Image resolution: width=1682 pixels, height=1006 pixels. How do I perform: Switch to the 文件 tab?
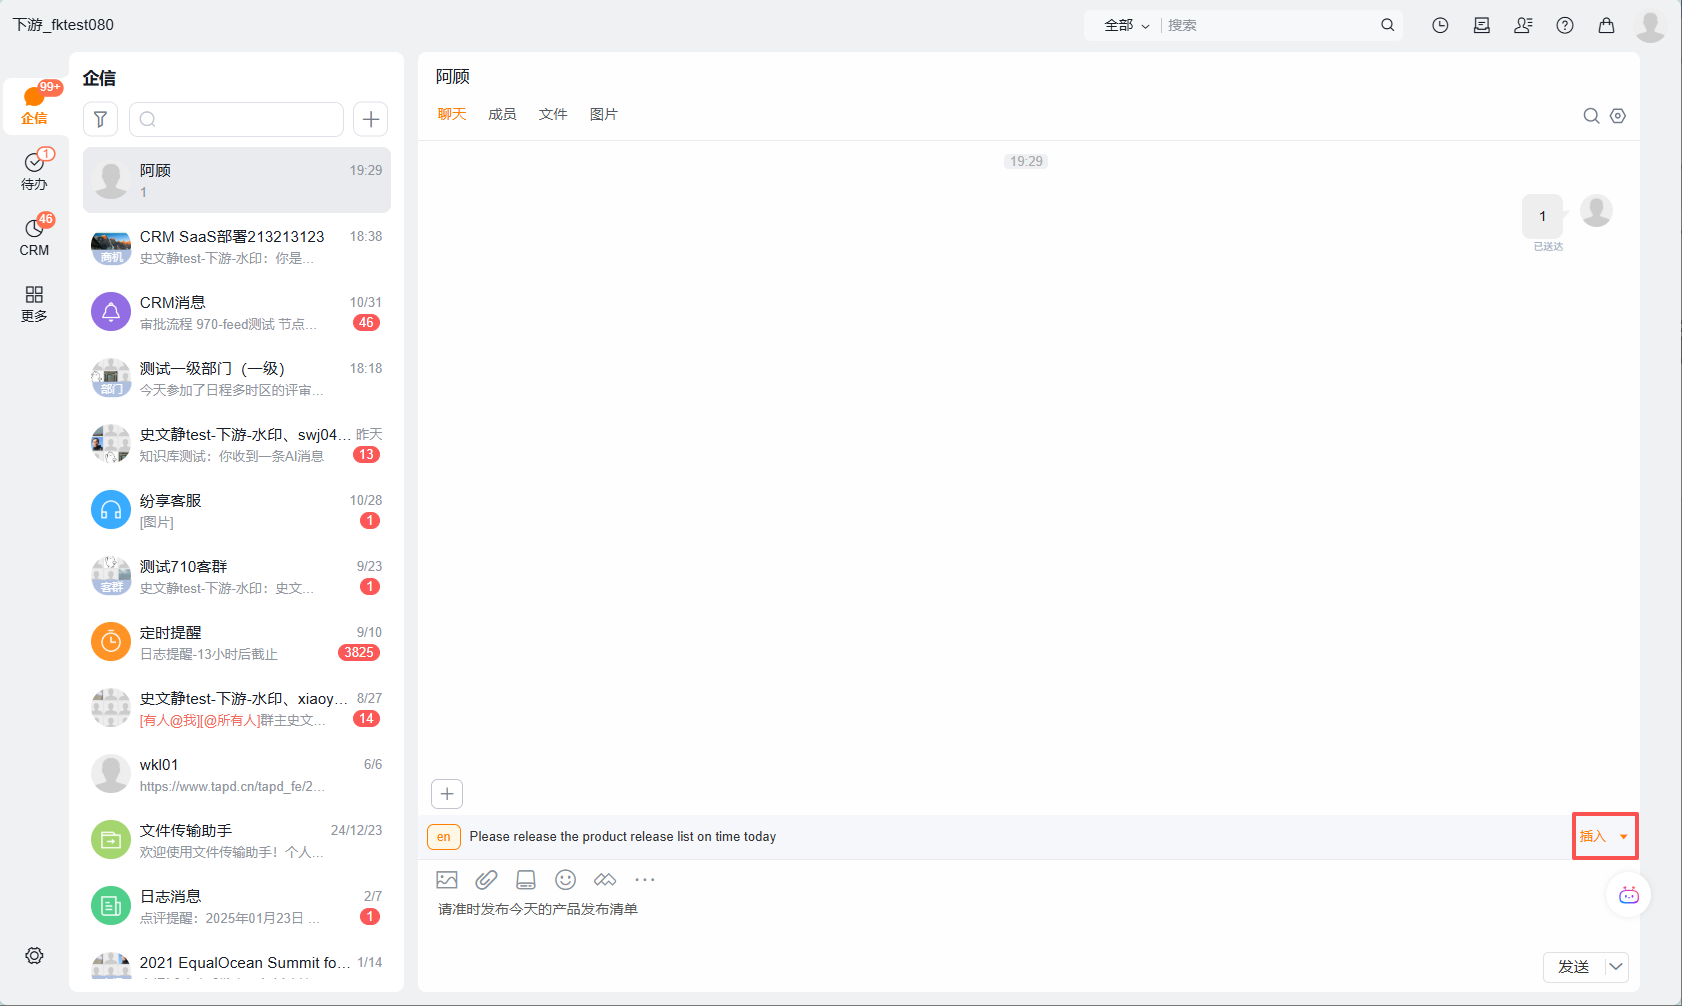[553, 114]
